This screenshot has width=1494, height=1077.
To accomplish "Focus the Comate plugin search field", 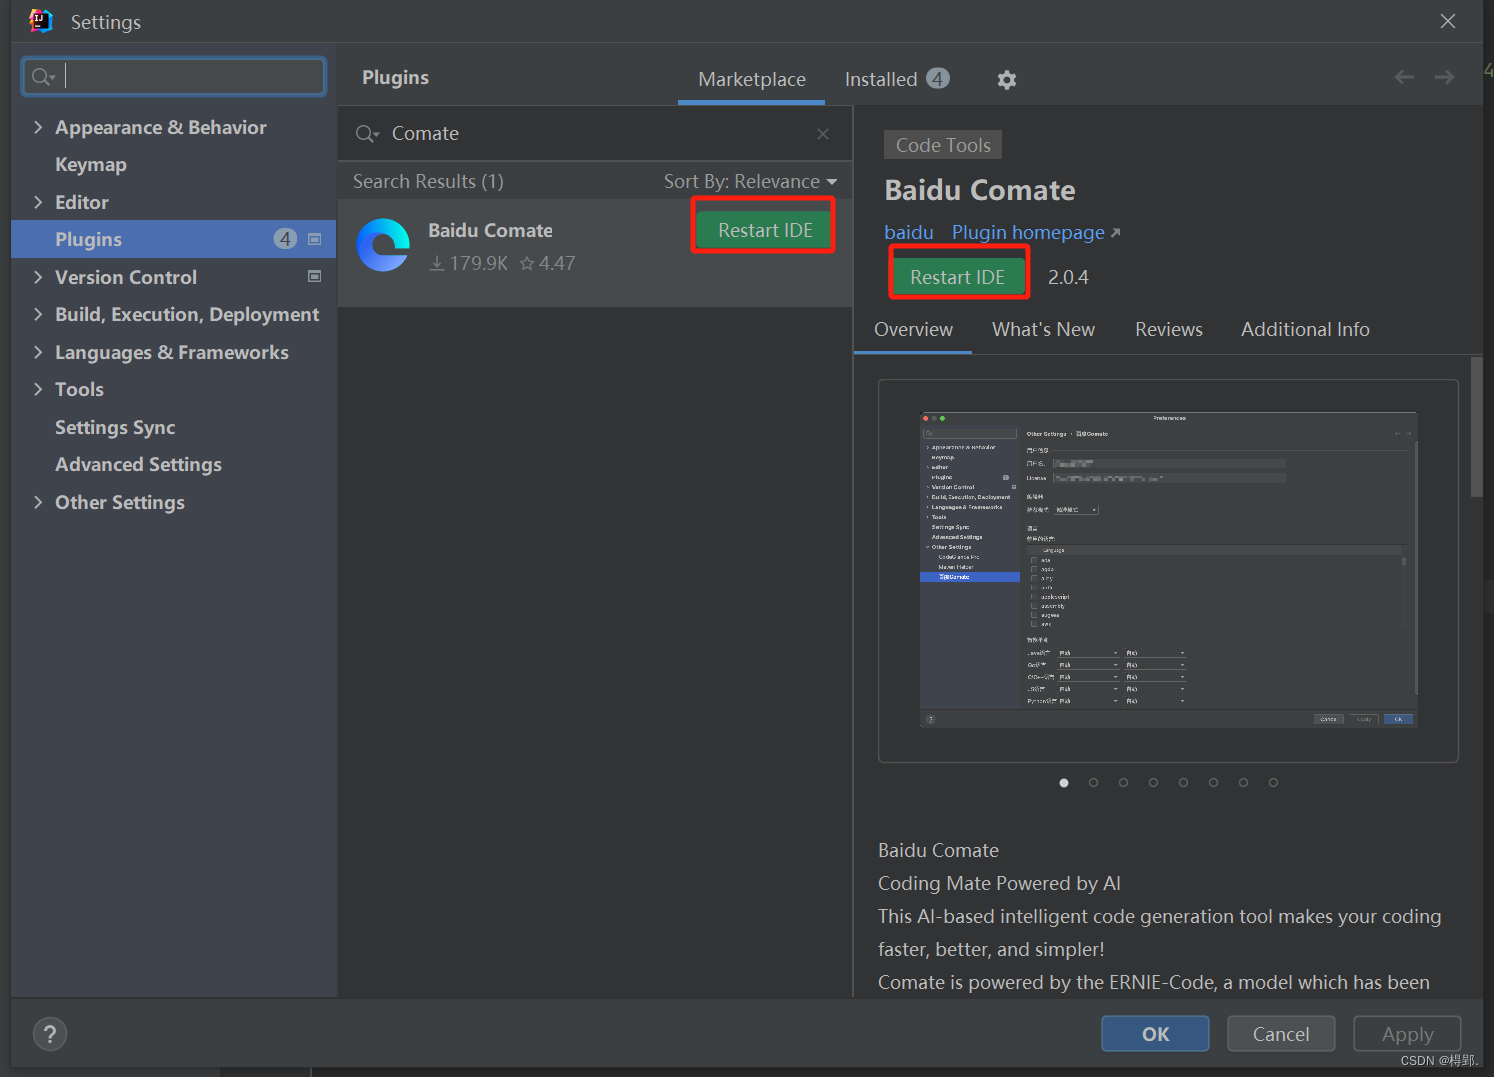I will [595, 134].
